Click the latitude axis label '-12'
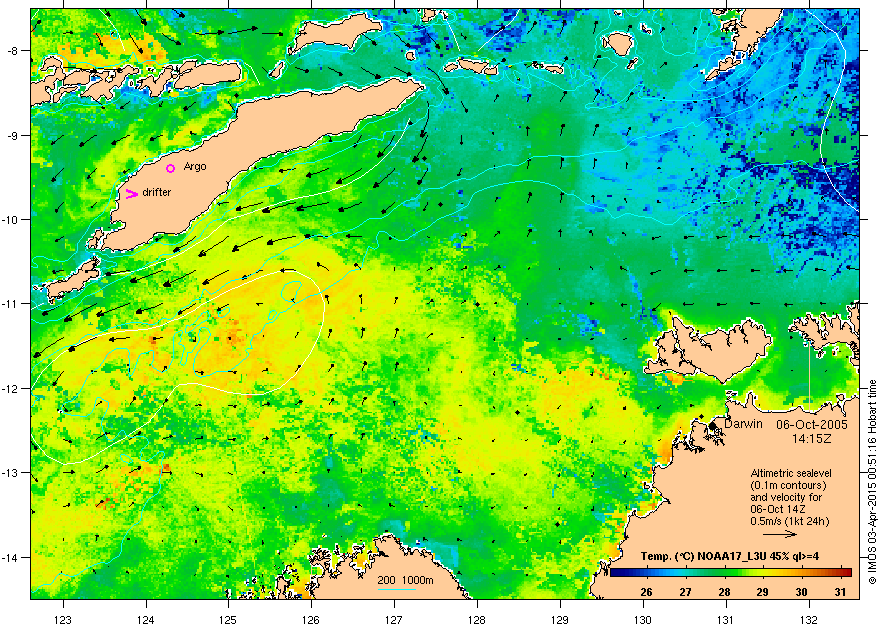Screen dimensions: 880x630 [x=11, y=388]
